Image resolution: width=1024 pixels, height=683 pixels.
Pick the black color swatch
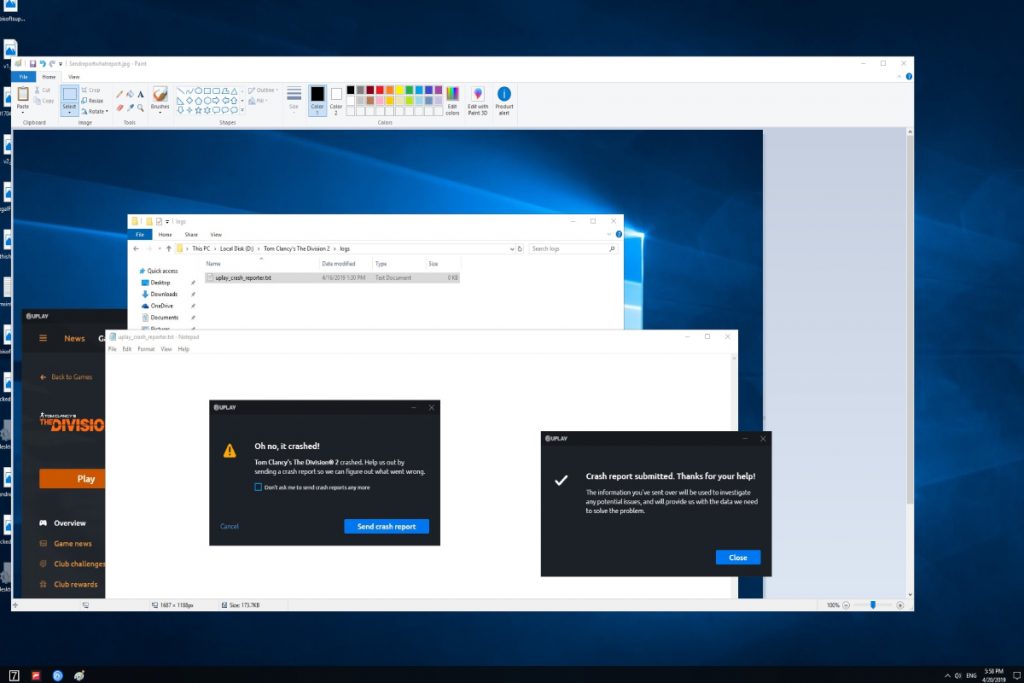point(351,90)
